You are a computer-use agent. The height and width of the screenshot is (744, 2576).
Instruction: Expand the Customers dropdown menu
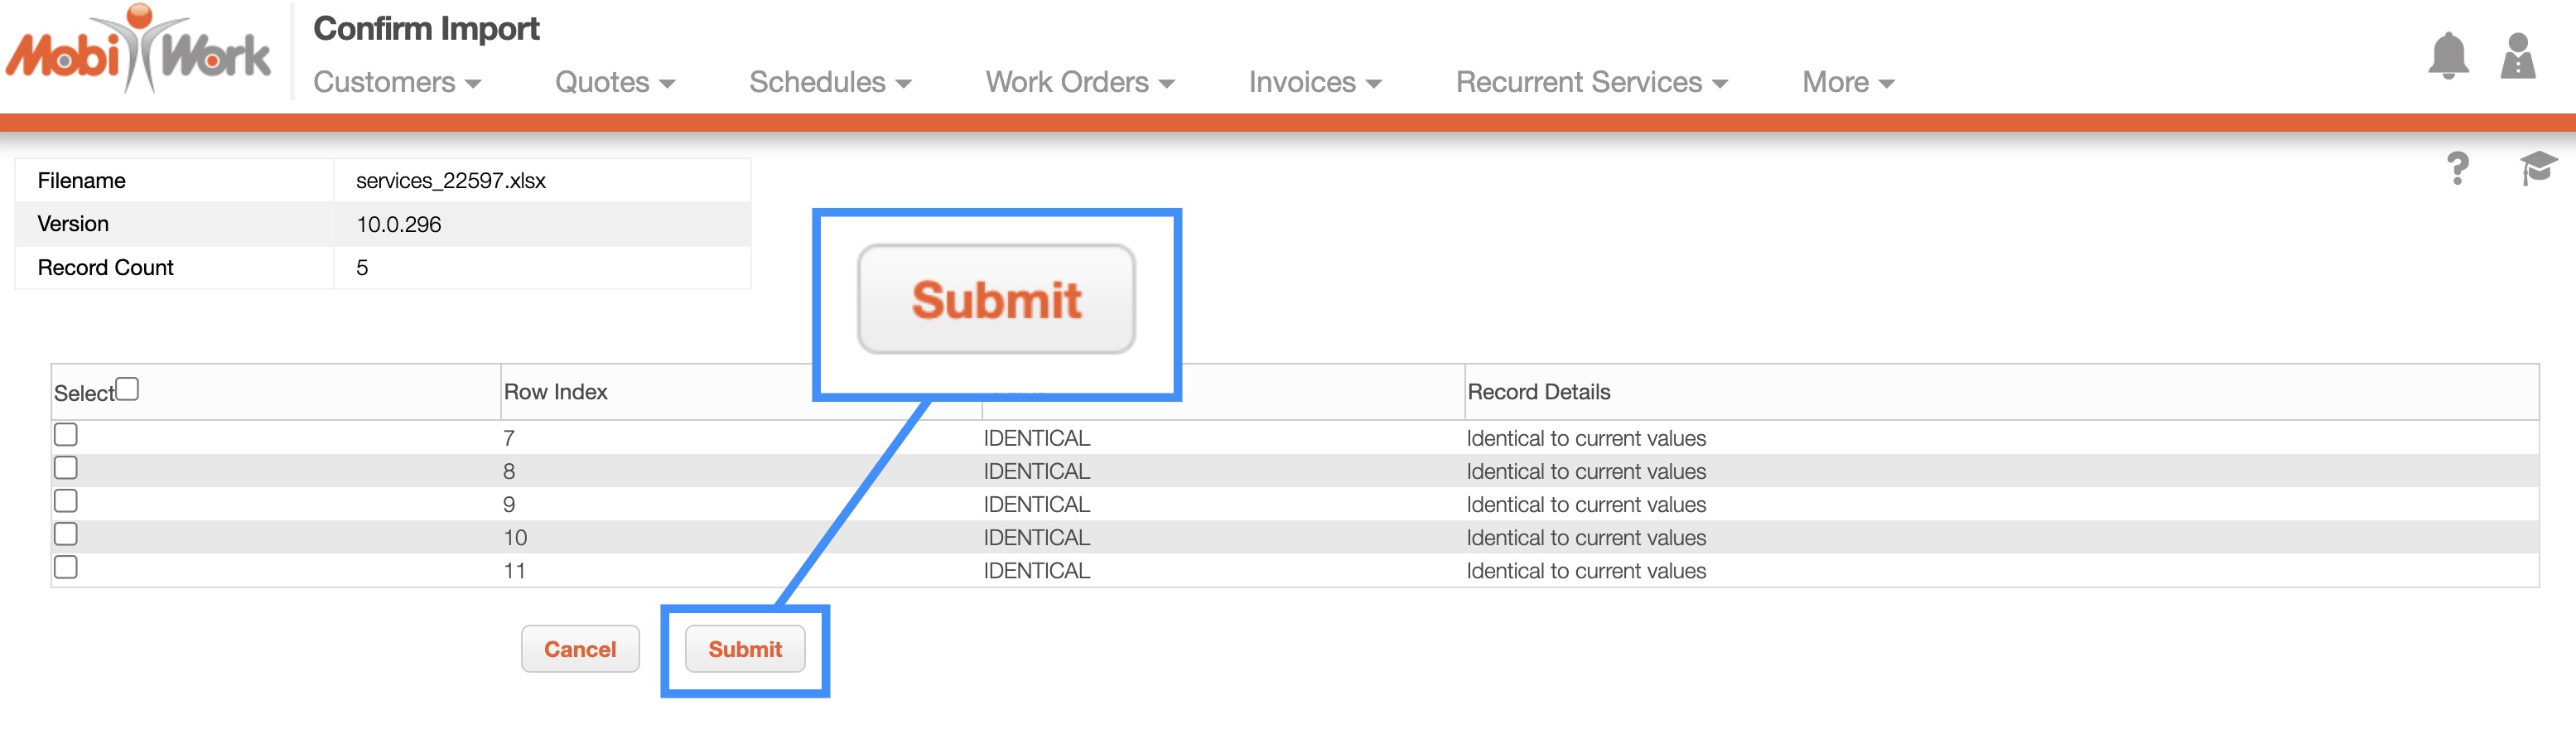click(397, 82)
